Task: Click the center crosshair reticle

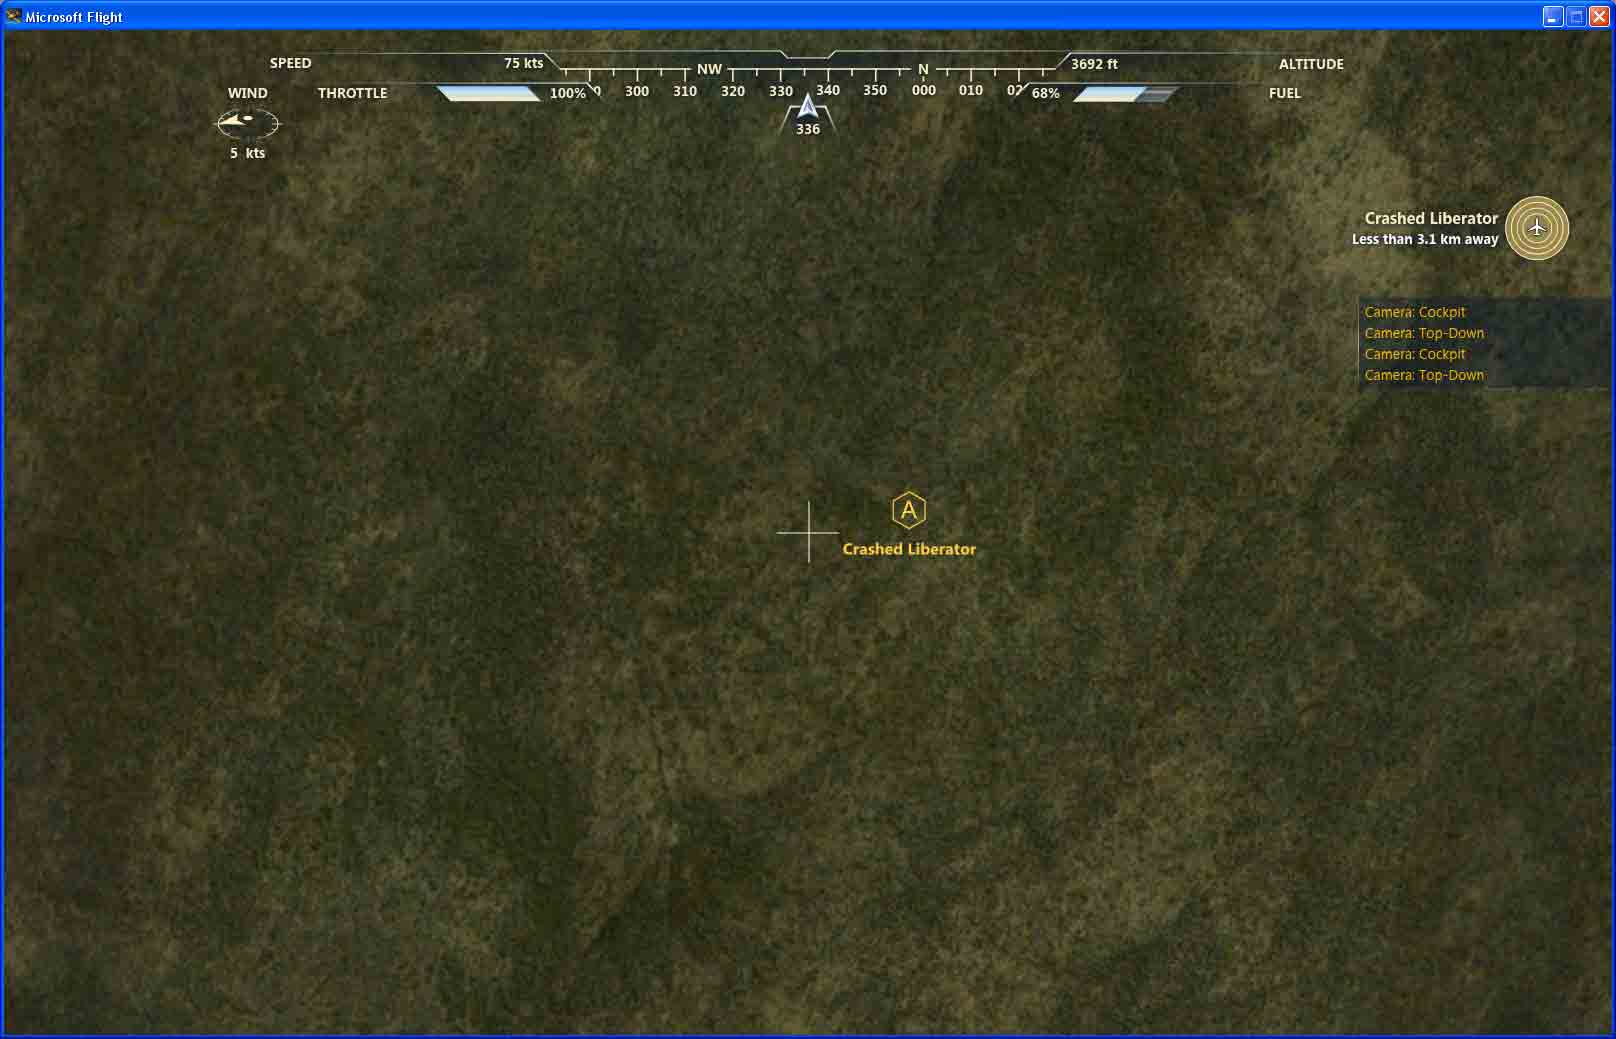Action: pos(808,532)
